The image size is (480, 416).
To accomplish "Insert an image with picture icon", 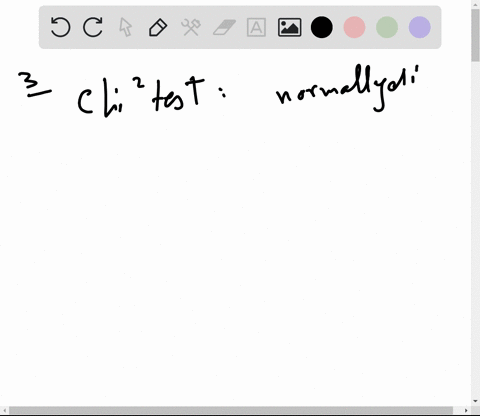I will pyautogui.click(x=290, y=27).
